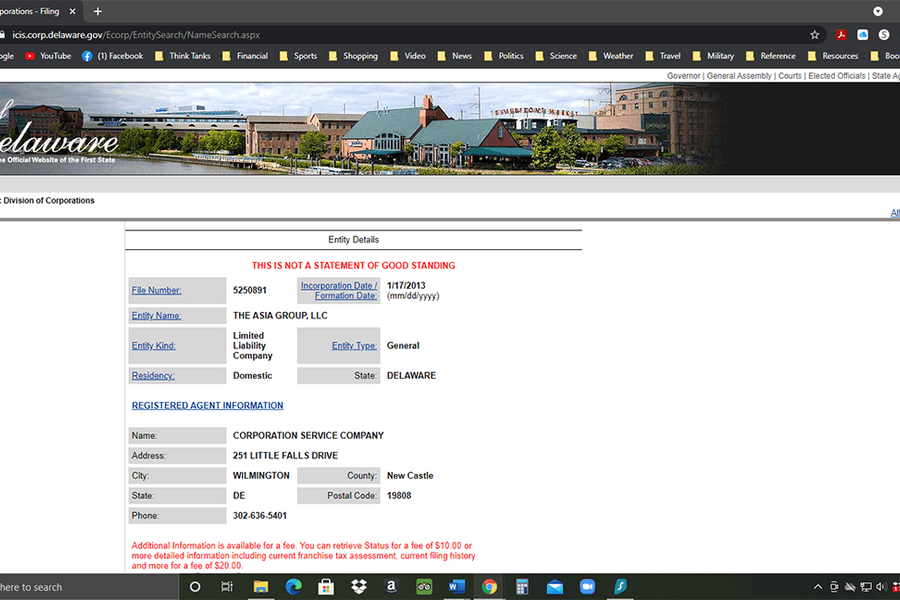Click the File Number link
This screenshot has width=900, height=600.
156,291
